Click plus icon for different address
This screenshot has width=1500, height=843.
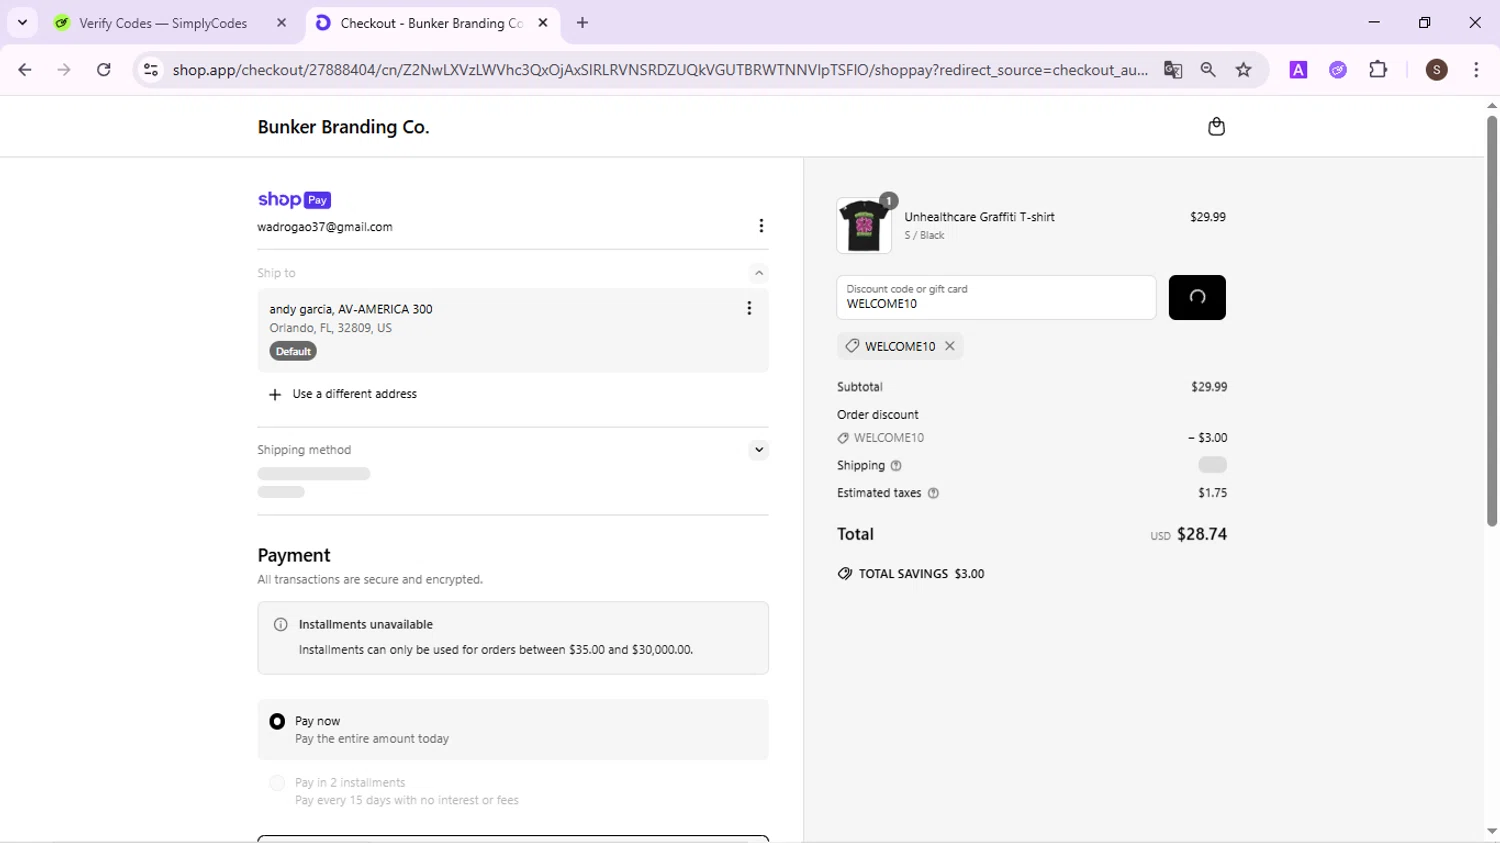pyautogui.click(x=275, y=394)
